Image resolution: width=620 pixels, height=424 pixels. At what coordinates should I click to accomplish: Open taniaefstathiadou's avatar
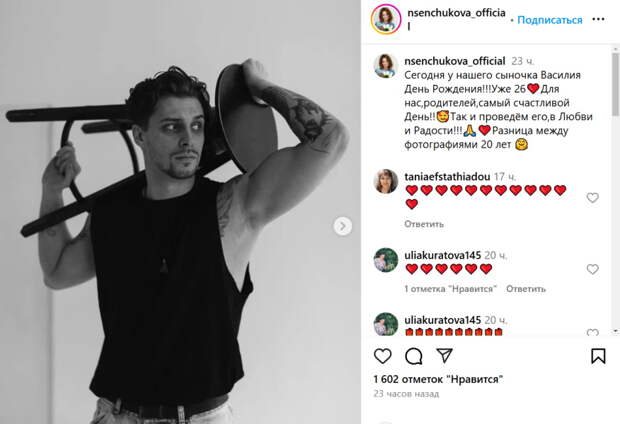click(386, 182)
